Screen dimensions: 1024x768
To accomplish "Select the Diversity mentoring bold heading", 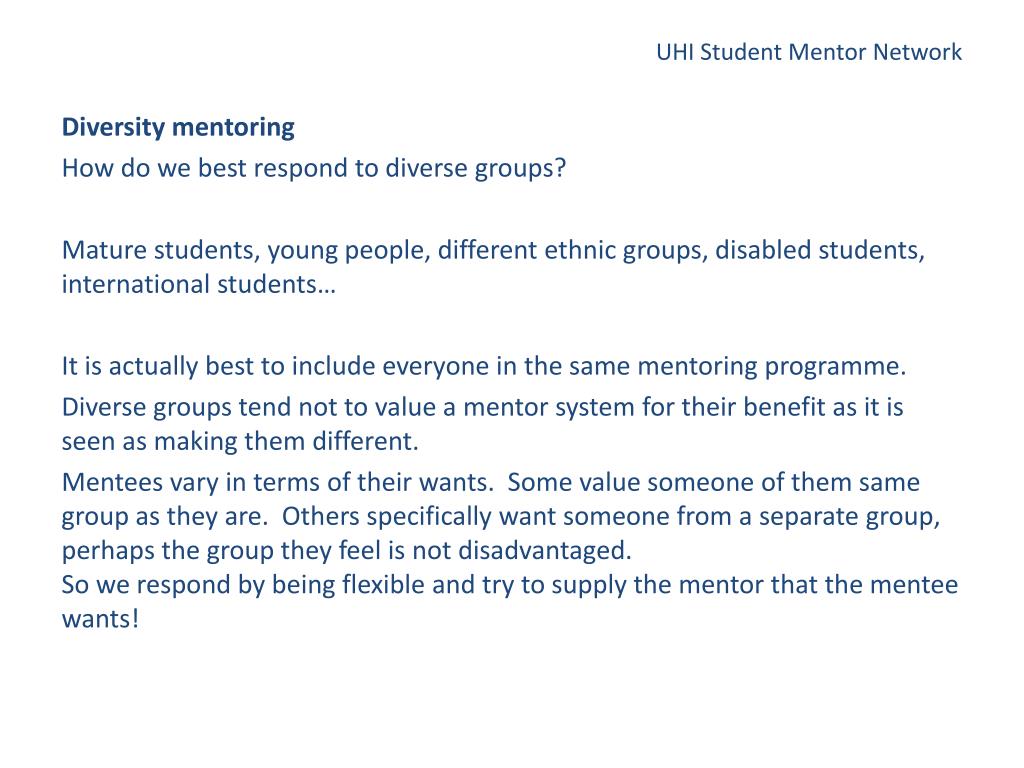I will coord(178,127).
